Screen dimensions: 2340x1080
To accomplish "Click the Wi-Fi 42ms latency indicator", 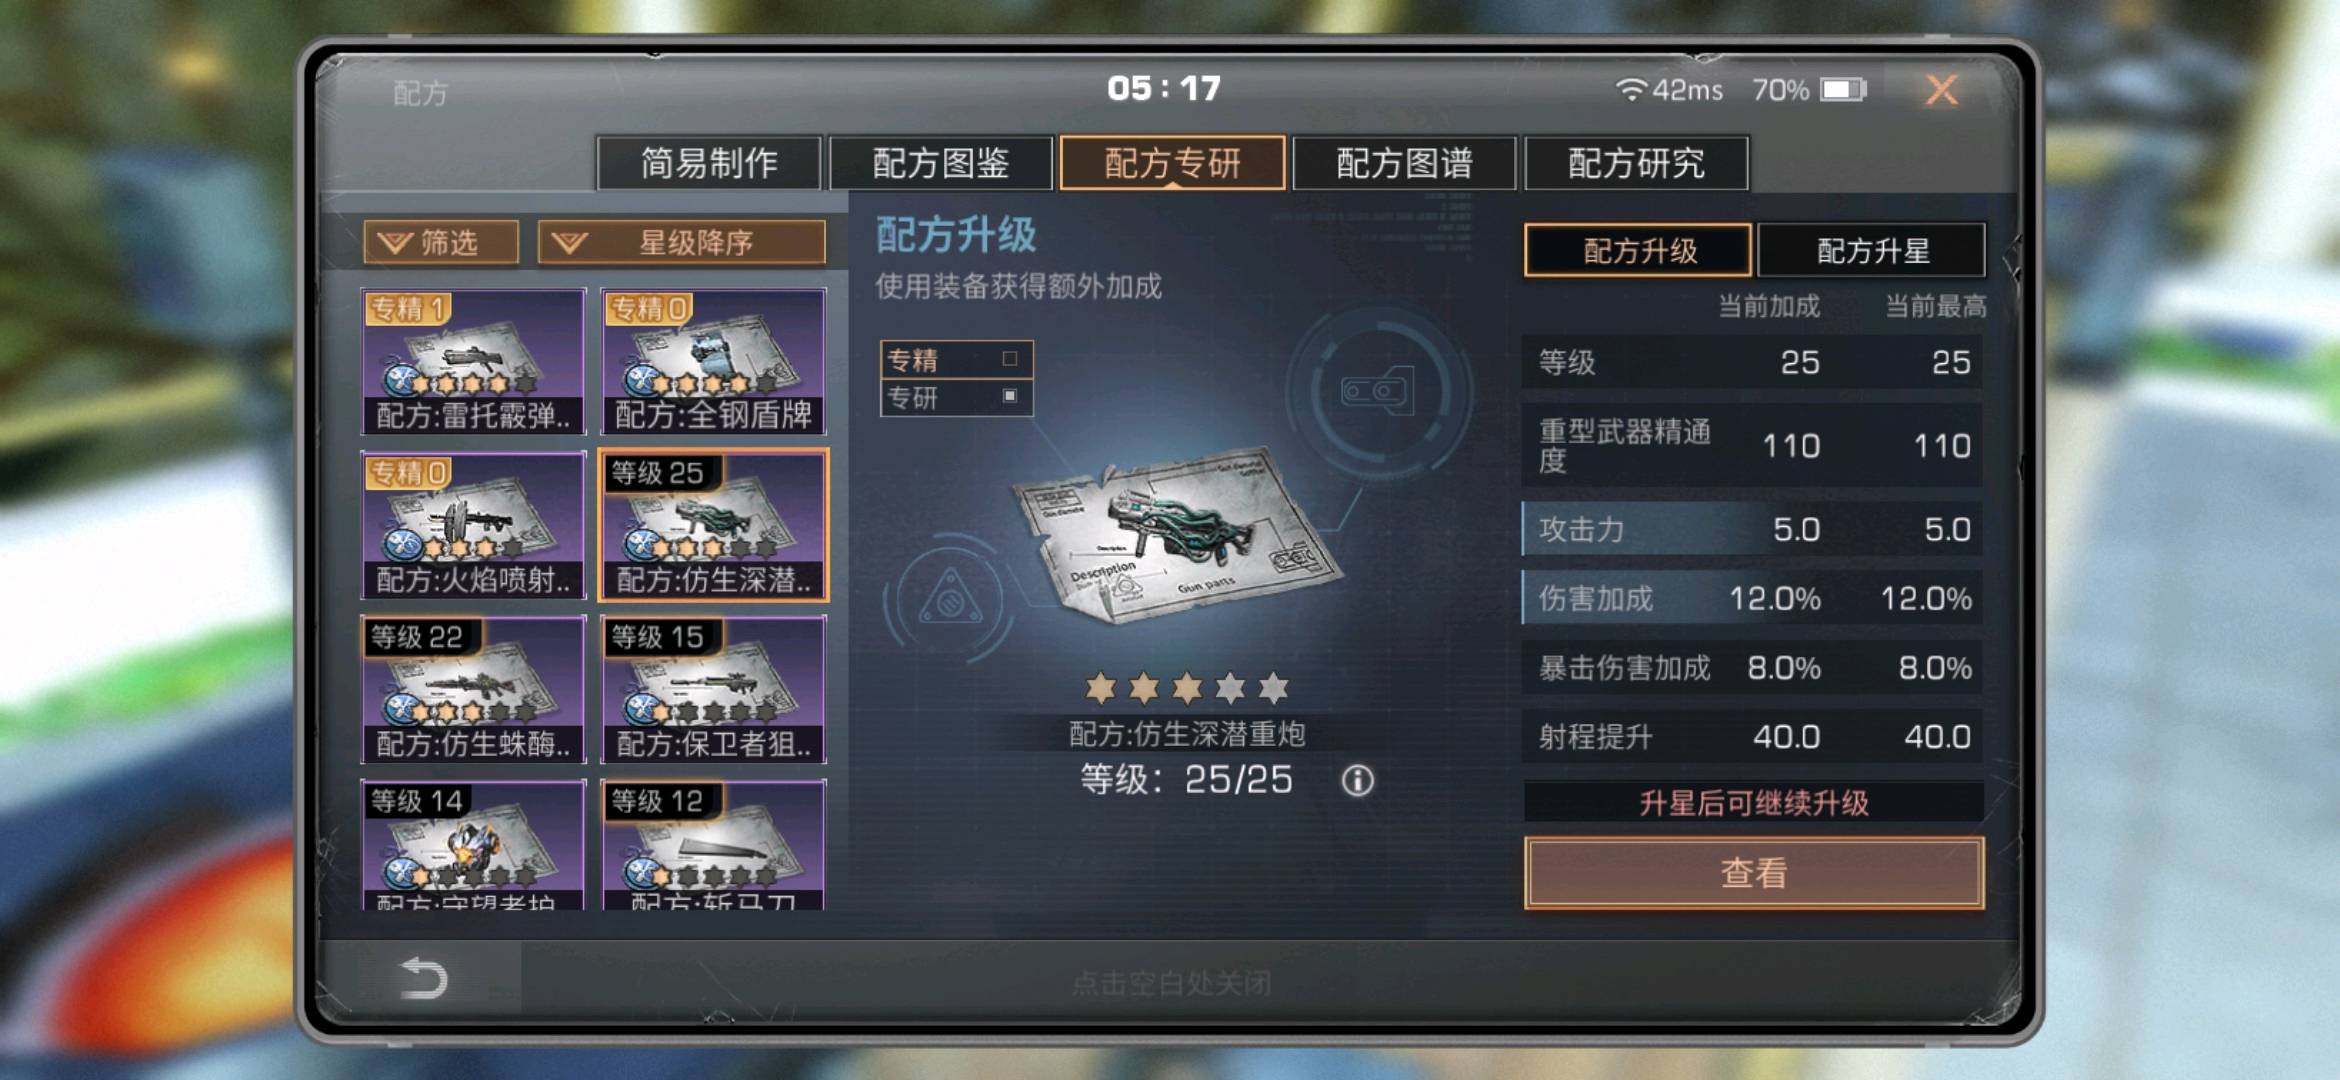I will (x=1669, y=90).
